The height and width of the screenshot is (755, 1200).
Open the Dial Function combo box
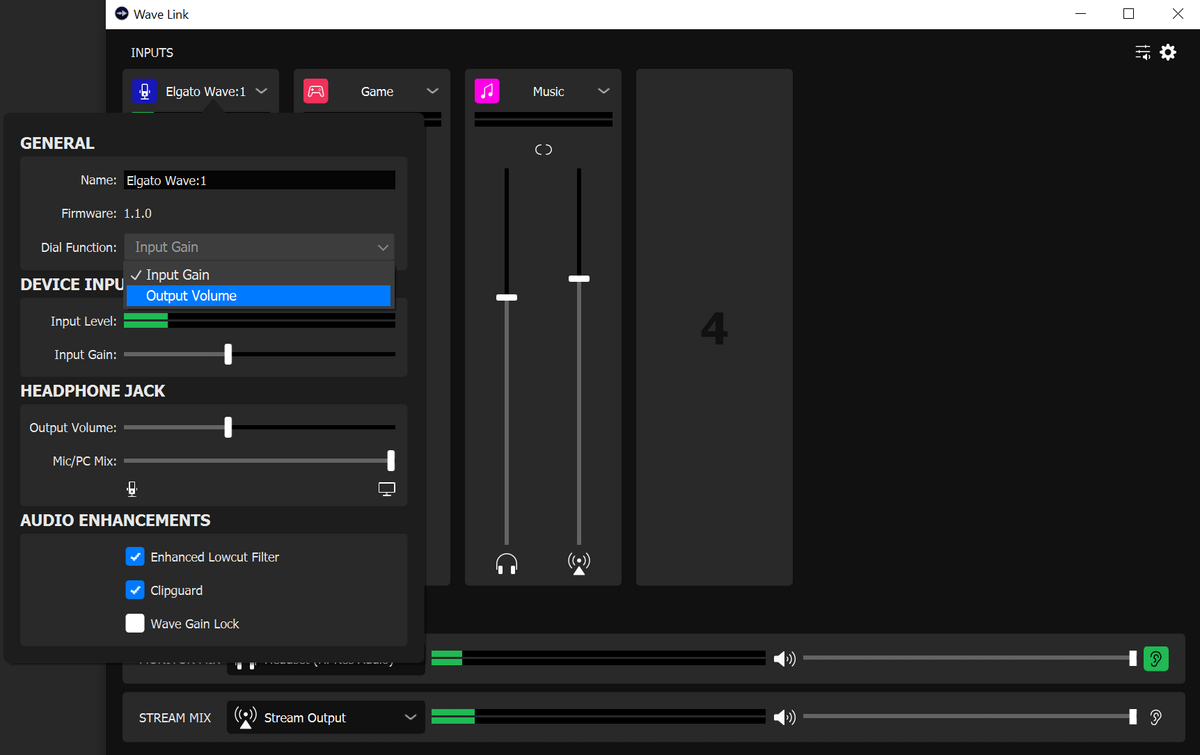click(x=259, y=247)
